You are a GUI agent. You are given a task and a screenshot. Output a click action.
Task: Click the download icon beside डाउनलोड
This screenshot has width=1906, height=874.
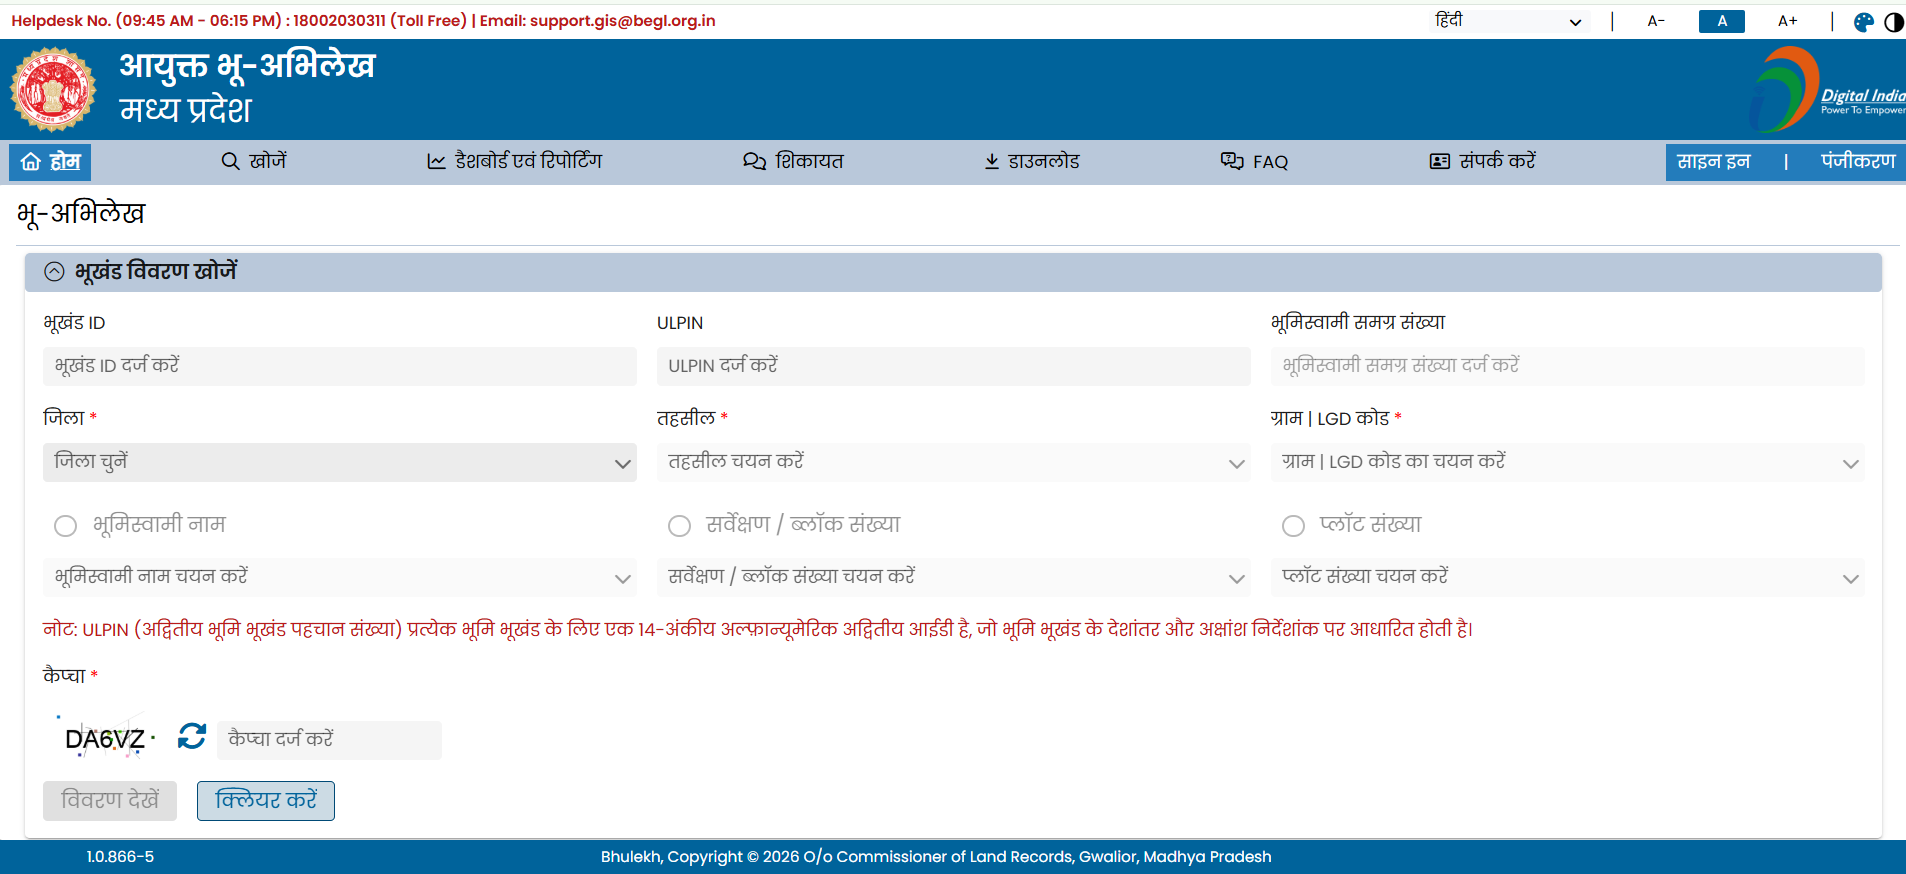(991, 162)
